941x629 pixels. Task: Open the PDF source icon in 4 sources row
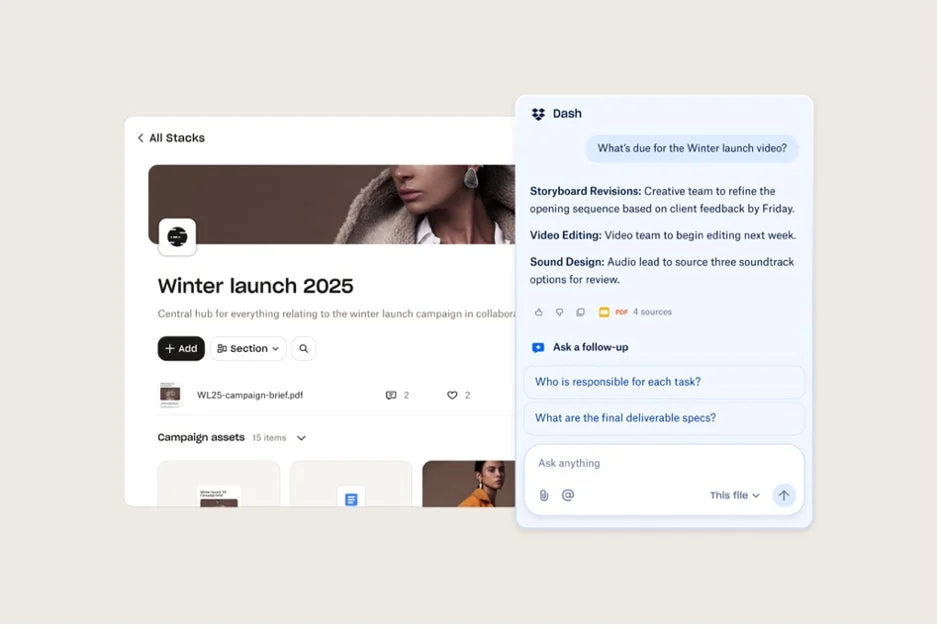pyautogui.click(x=620, y=312)
